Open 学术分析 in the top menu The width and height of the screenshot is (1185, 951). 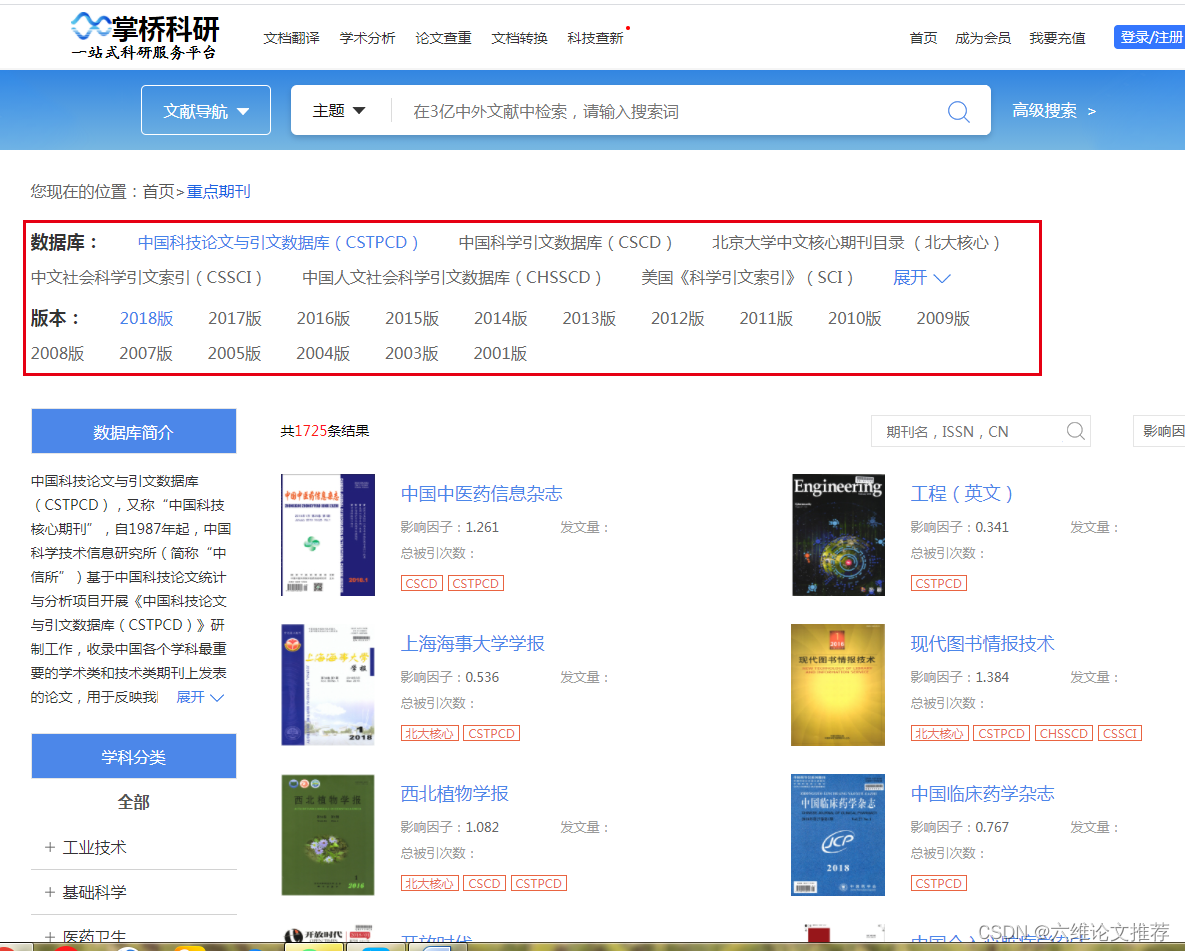pyautogui.click(x=367, y=38)
